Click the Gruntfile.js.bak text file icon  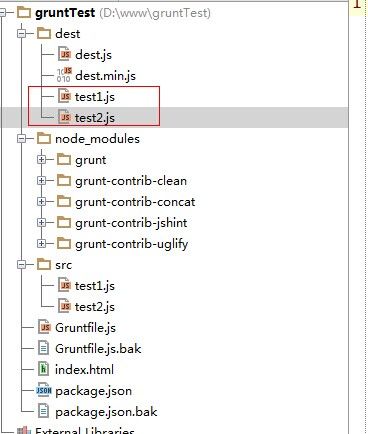(44, 348)
